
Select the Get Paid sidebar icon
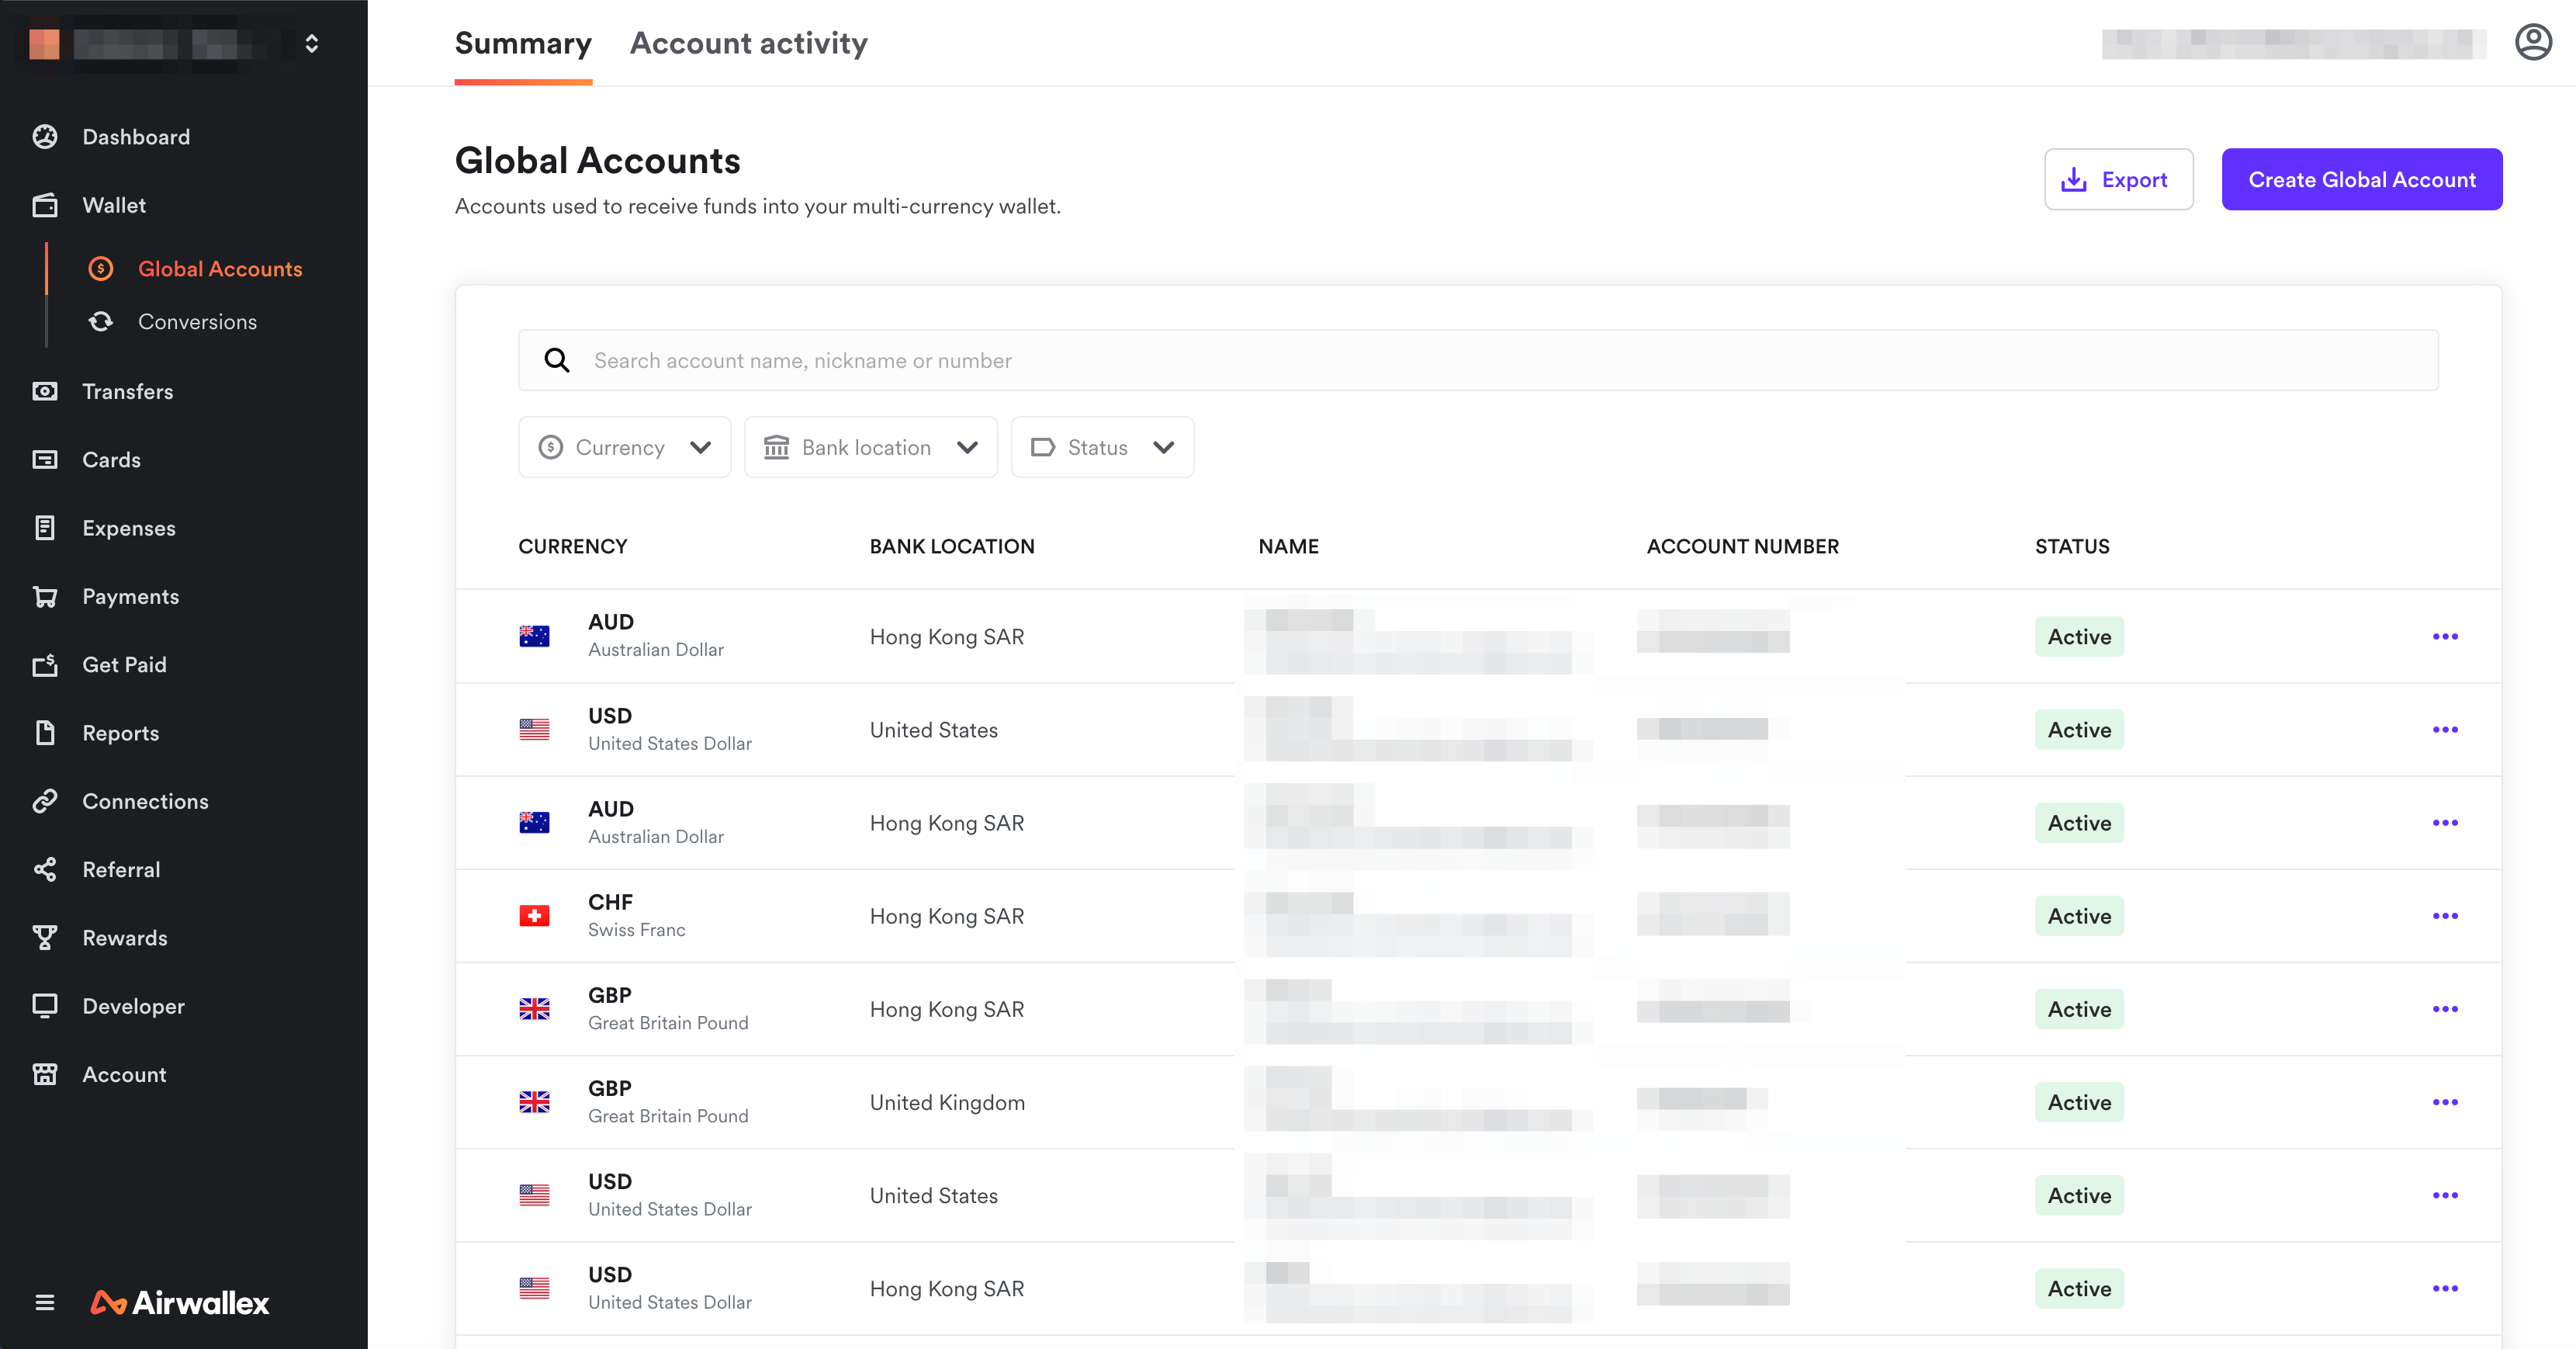coord(45,664)
